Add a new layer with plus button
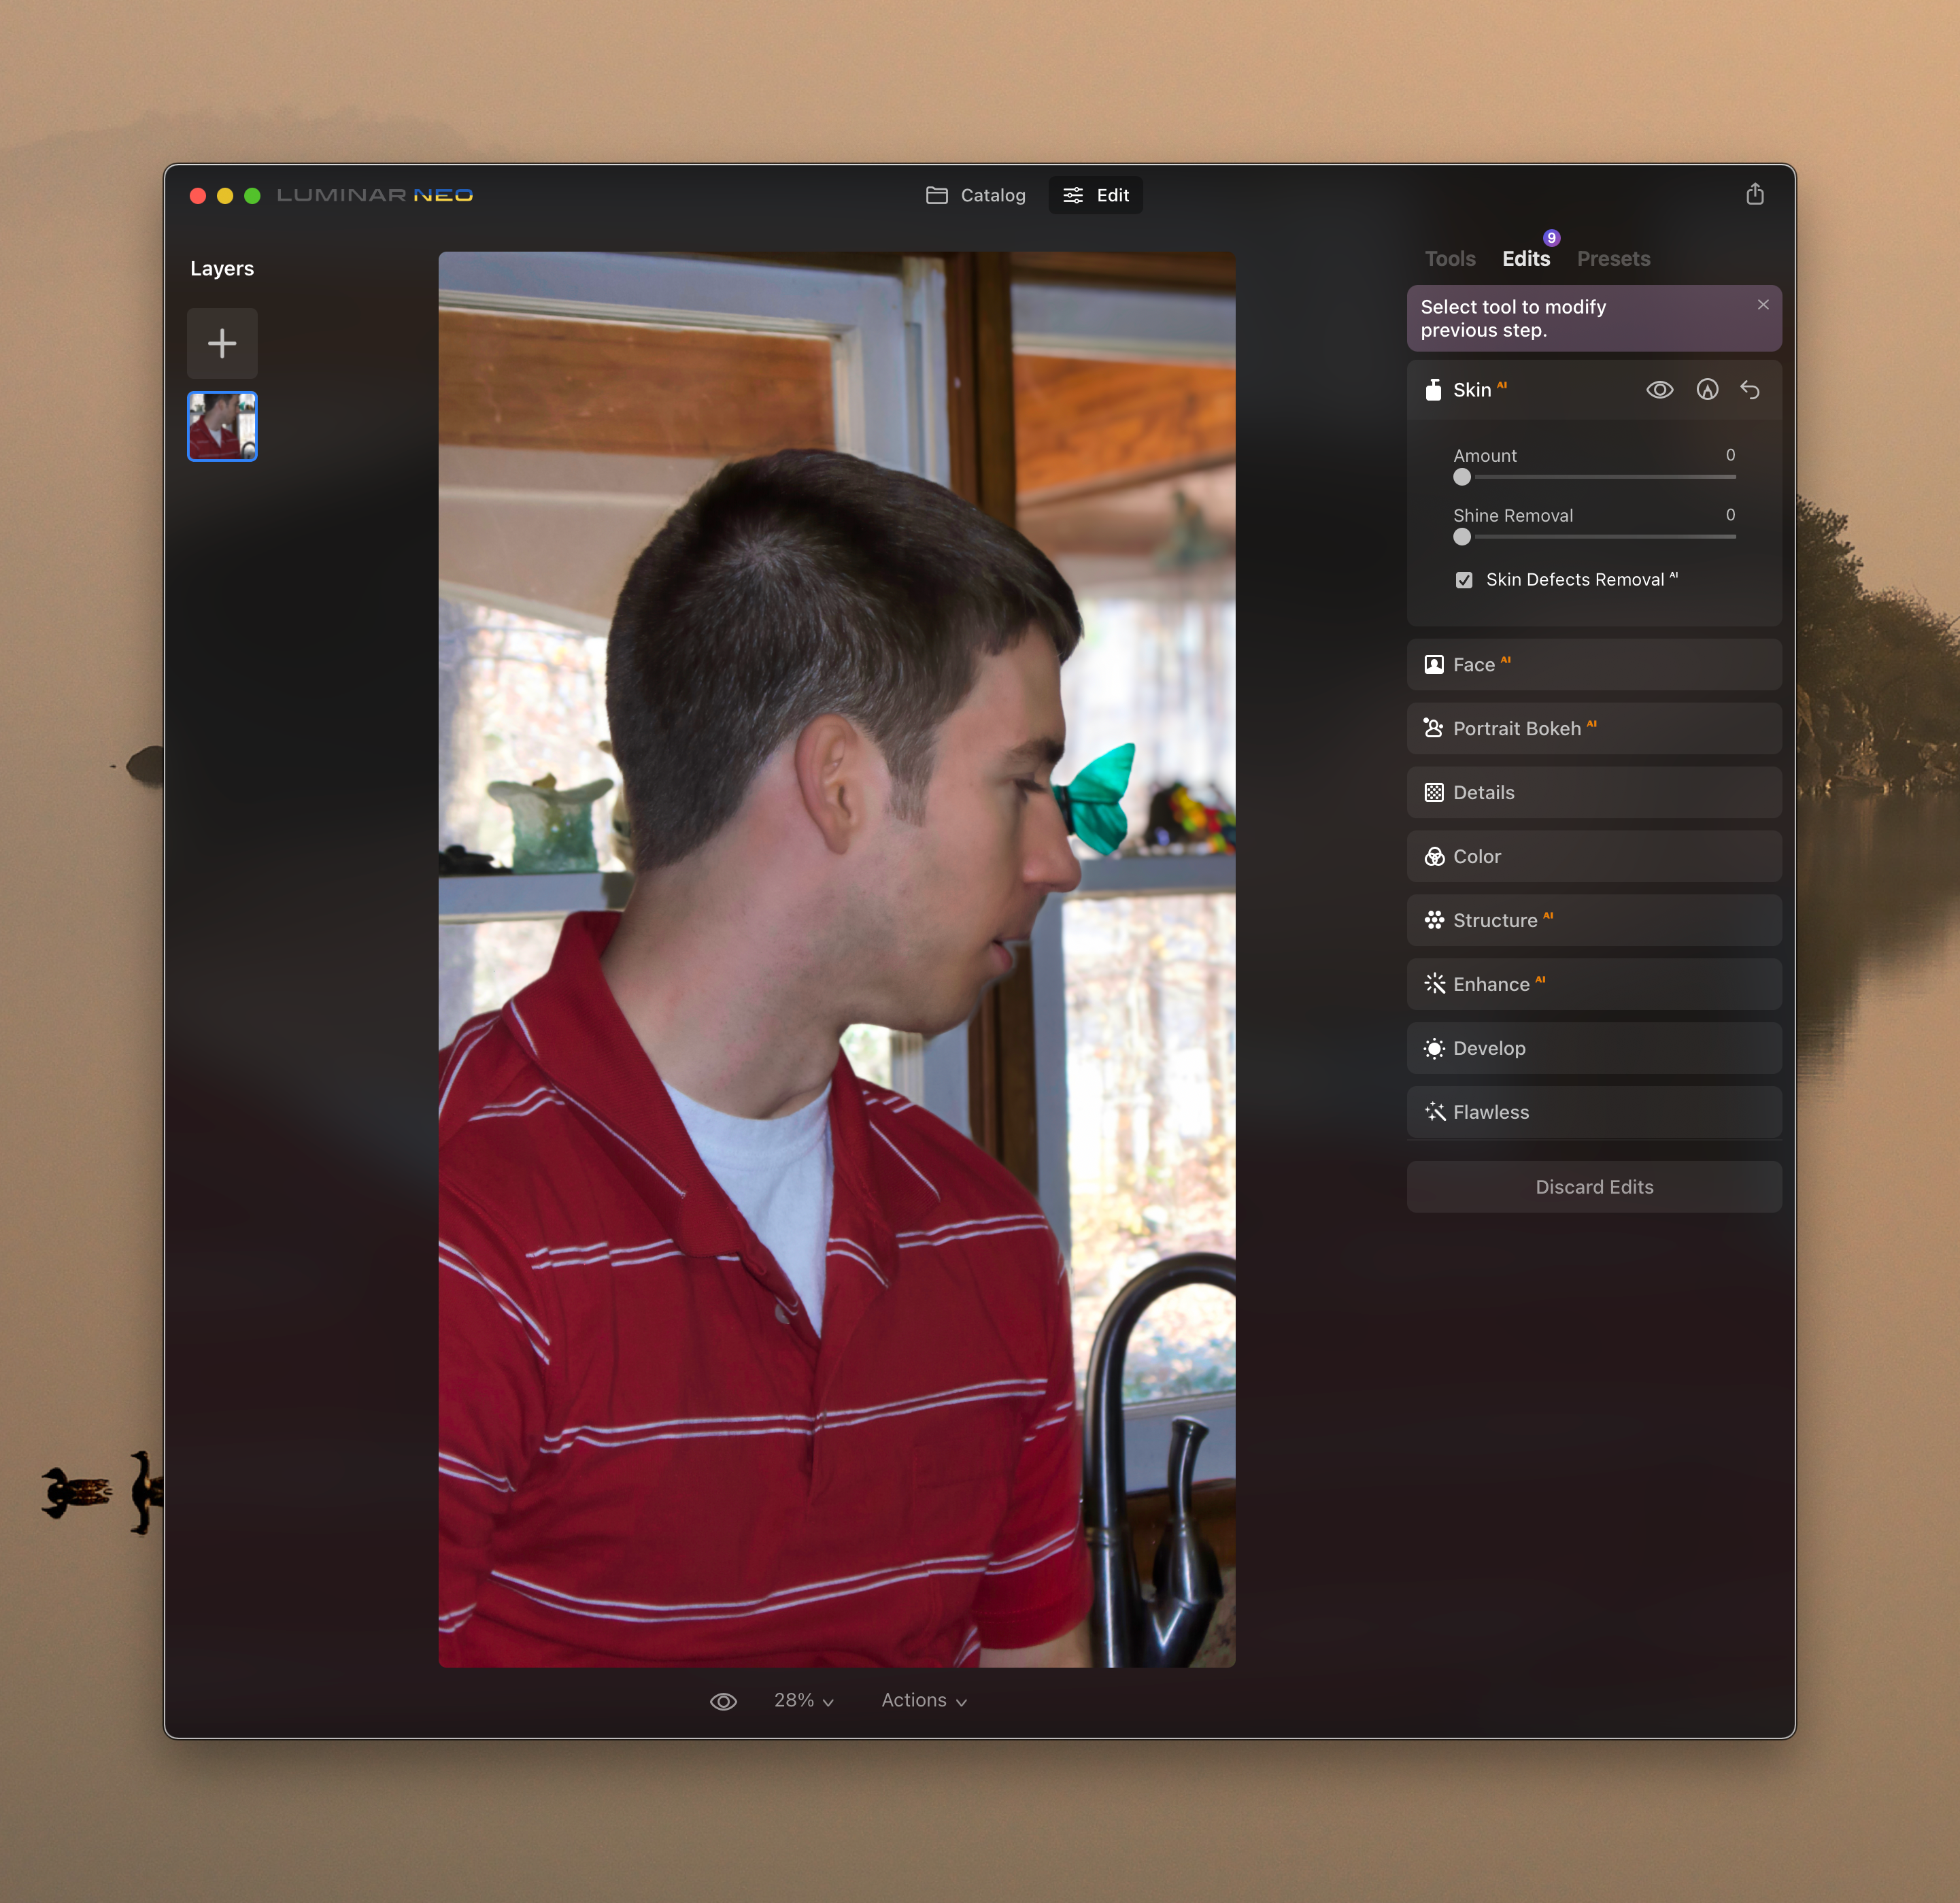 222,344
